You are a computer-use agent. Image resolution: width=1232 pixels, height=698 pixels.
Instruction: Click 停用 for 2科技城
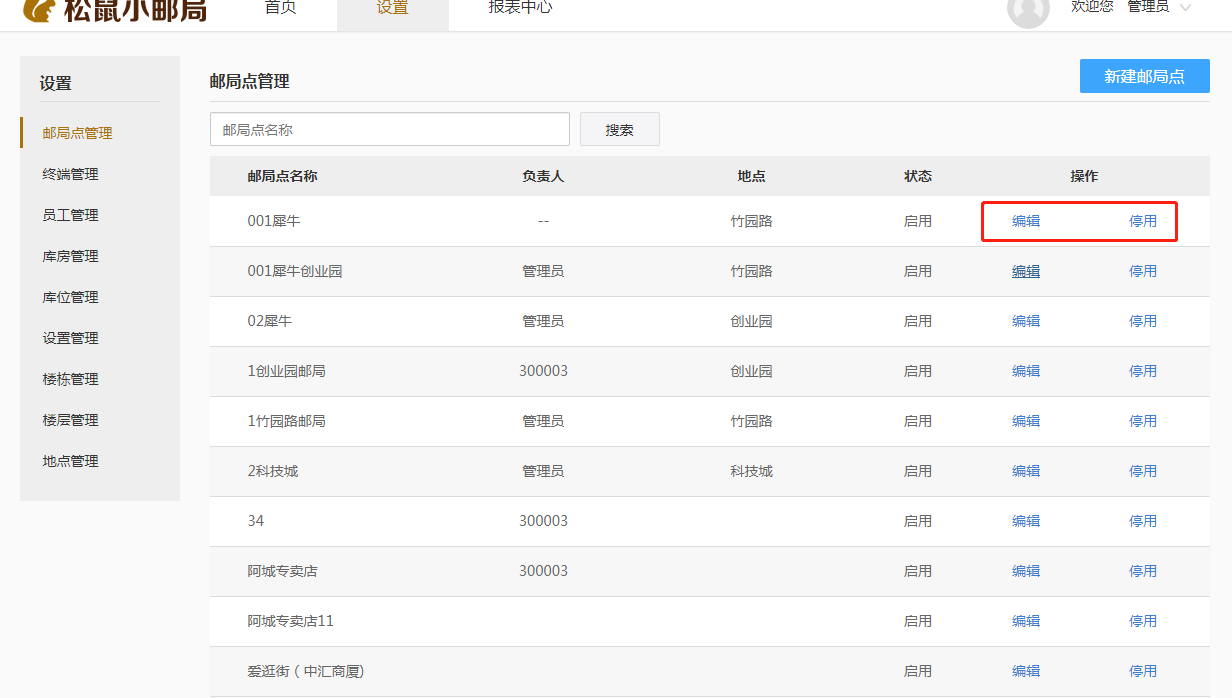(x=1143, y=471)
